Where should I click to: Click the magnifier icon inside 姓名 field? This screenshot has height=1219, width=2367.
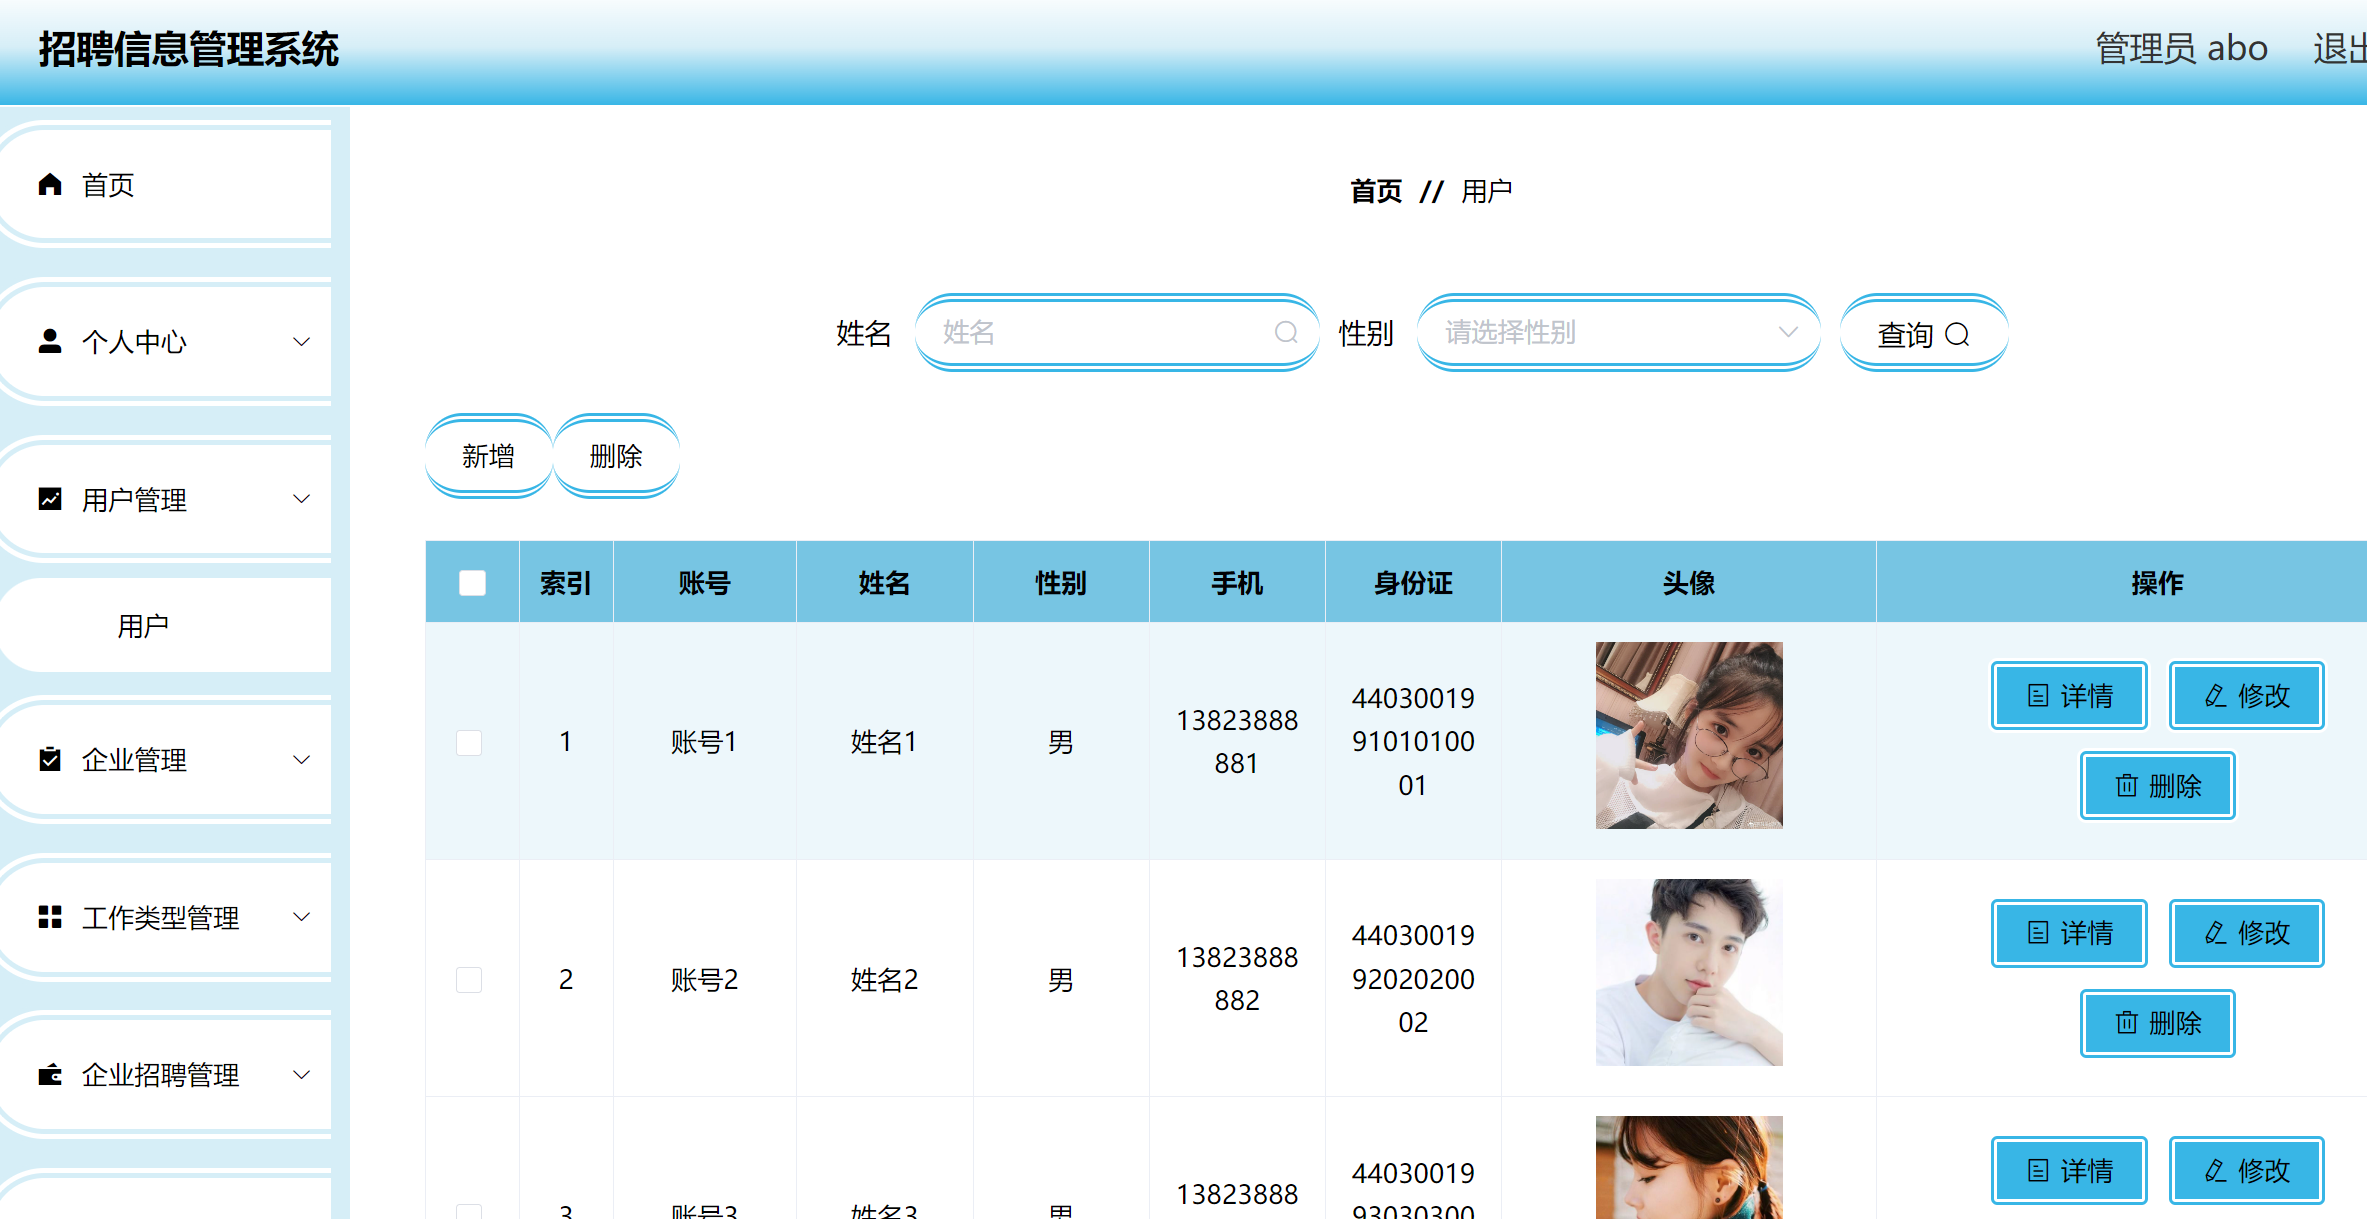[1286, 333]
